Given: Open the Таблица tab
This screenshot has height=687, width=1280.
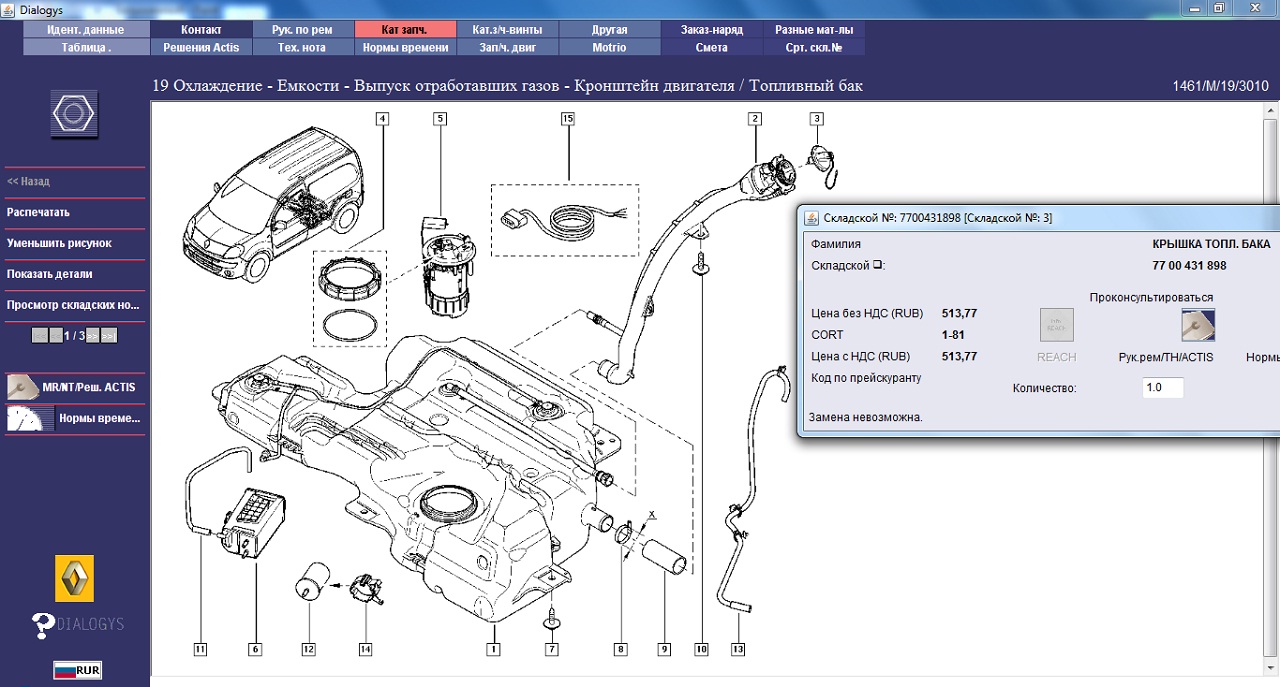Looking at the screenshot, I should [x=86, y=47].
